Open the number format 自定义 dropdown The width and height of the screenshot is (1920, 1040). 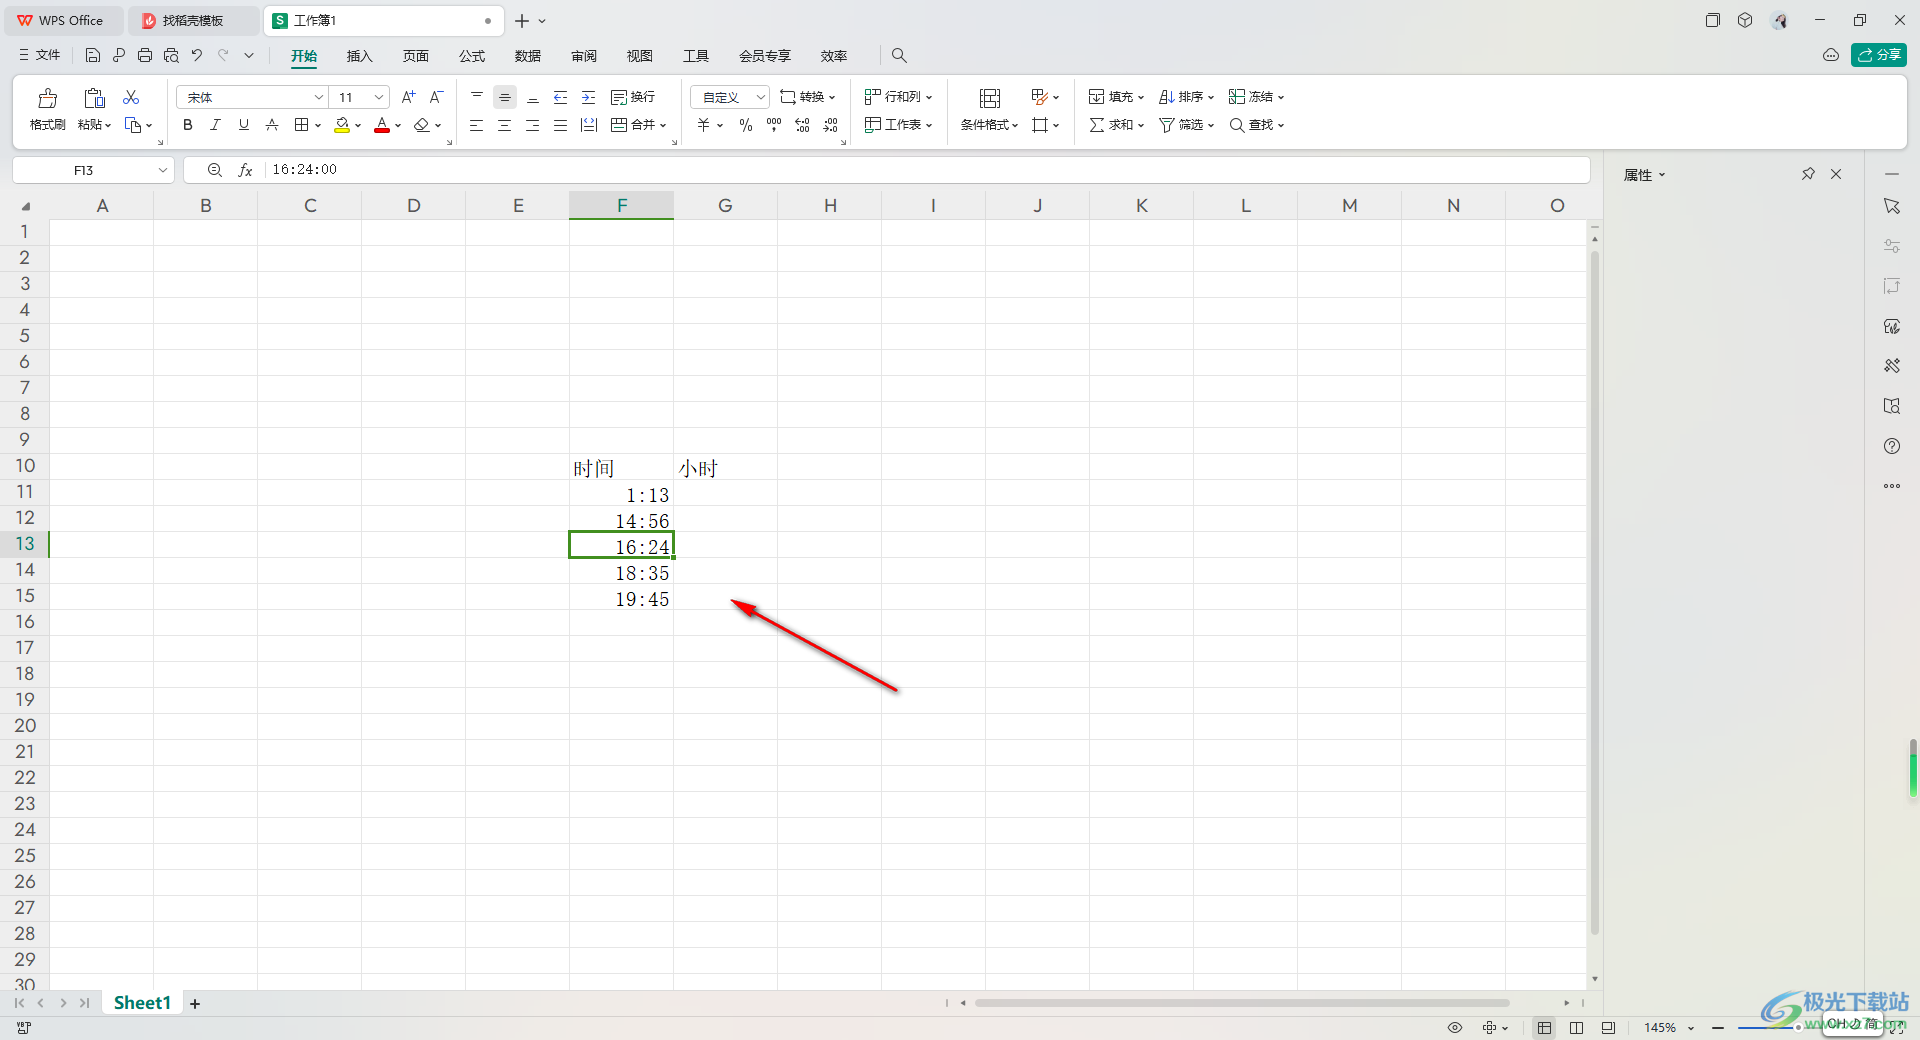pos(760,97)
